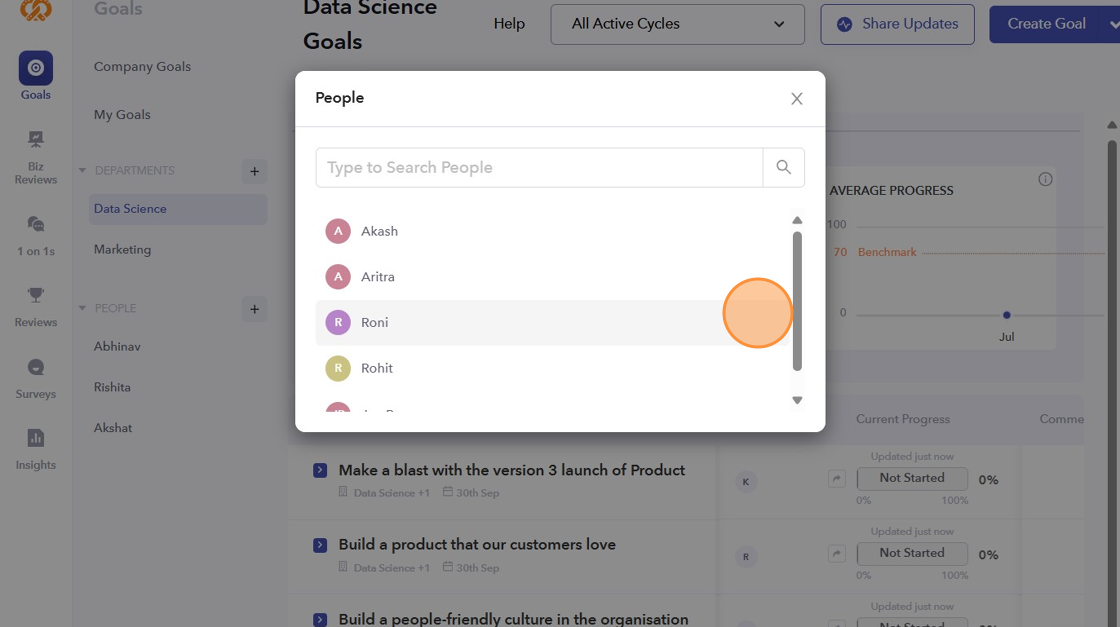Open the All Active Cycles dropdown

click(x=677, y=24)
